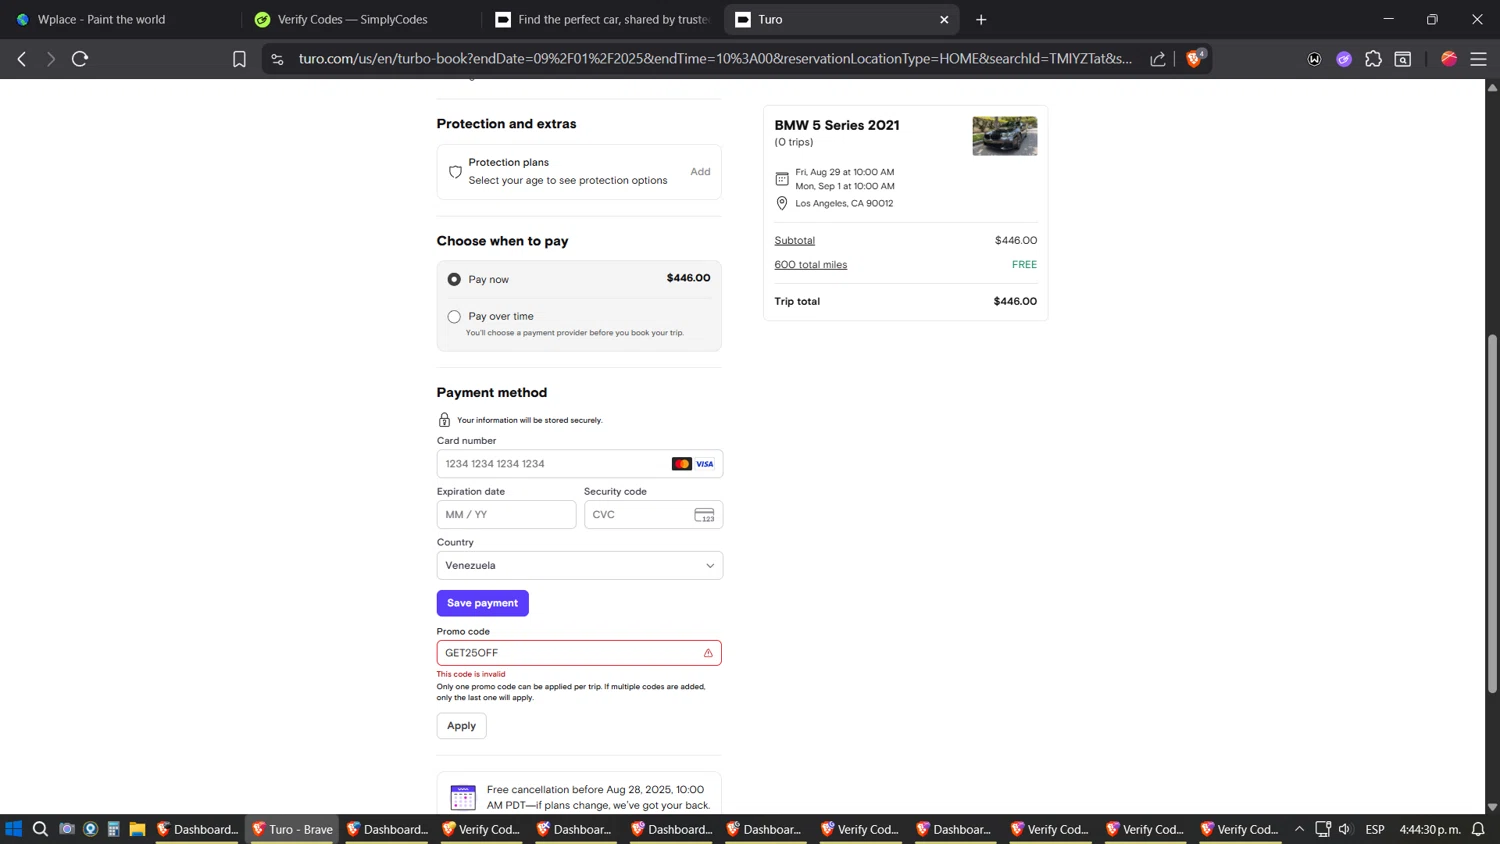The width and height of the screenshot is (1500, 844).
Task: Open the Leo AI purple icon
Action: click(x=1344, y=59)
